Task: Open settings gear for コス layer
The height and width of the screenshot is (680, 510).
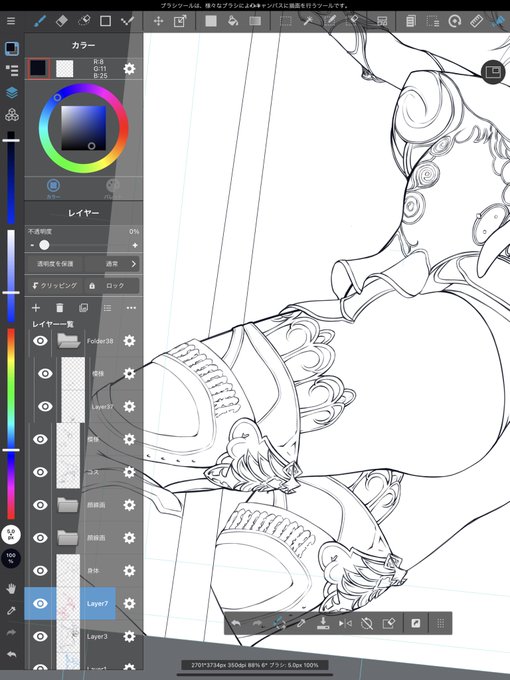Action: tap(129, 472)
